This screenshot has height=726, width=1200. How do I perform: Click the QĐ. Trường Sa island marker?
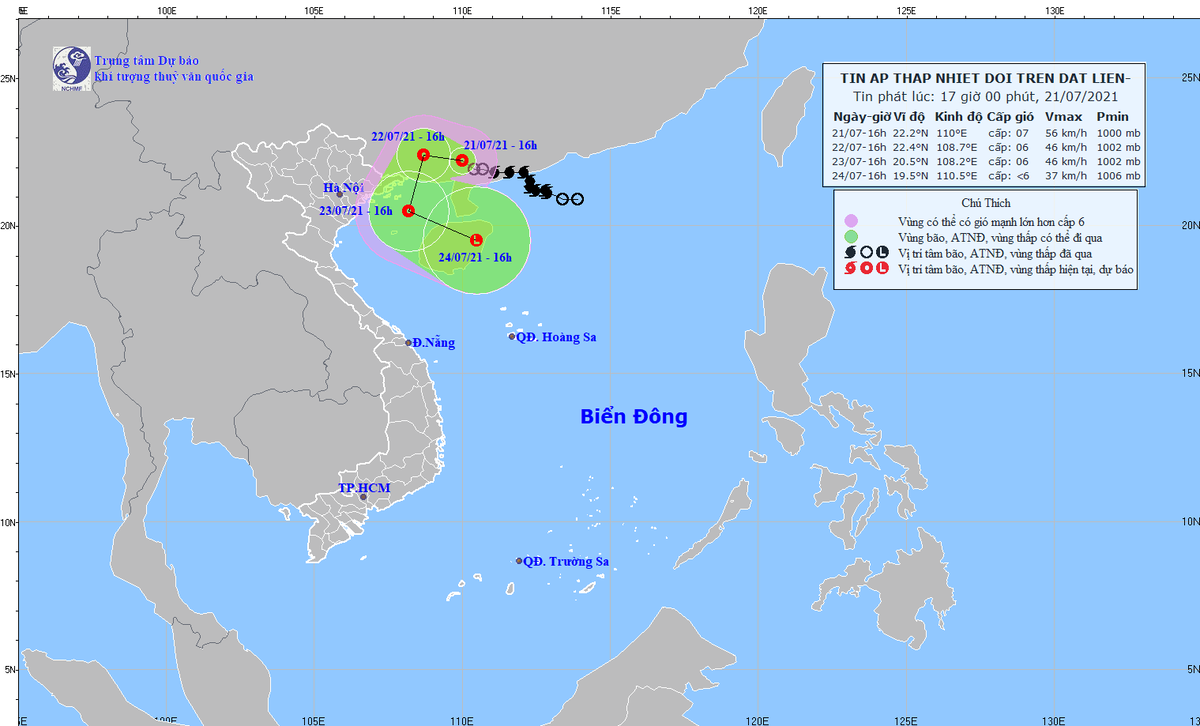pos(519,561)
